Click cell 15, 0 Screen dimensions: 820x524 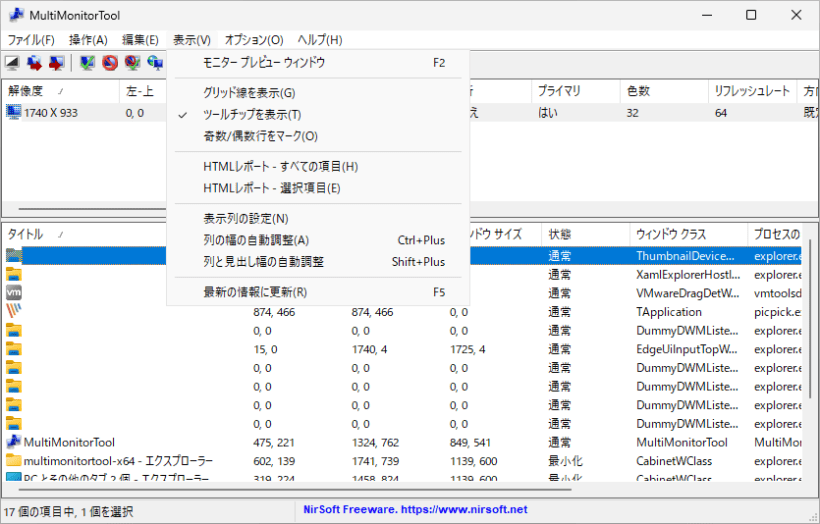(265, 349)
